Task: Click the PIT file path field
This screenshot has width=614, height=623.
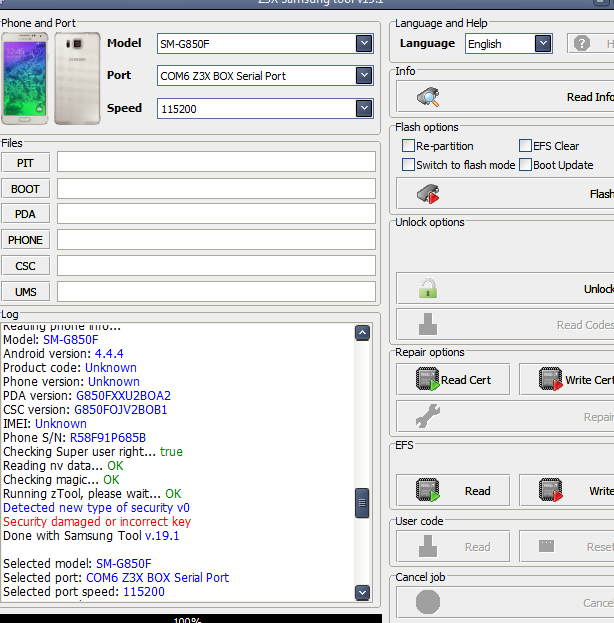Action: pyautogui.click(x=216, y=162)
